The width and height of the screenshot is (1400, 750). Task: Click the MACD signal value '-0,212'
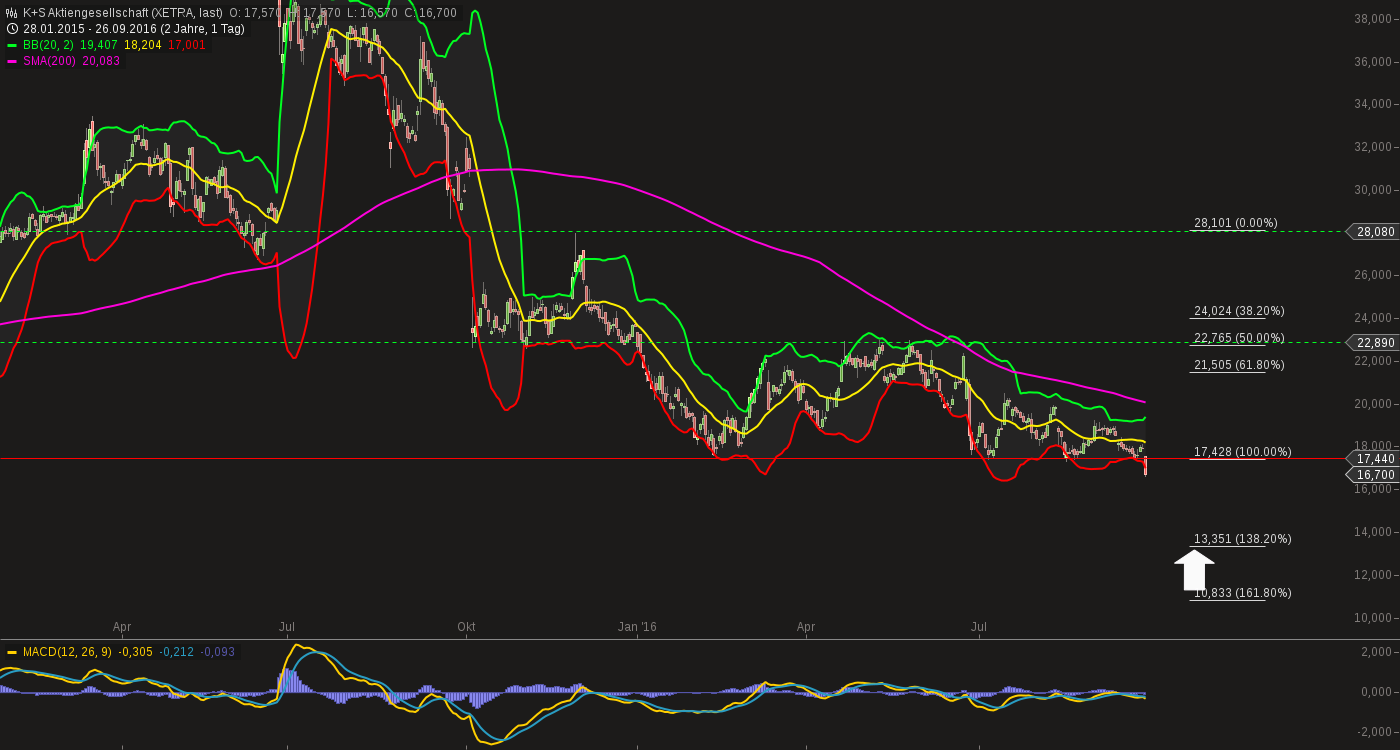(177, 652)
